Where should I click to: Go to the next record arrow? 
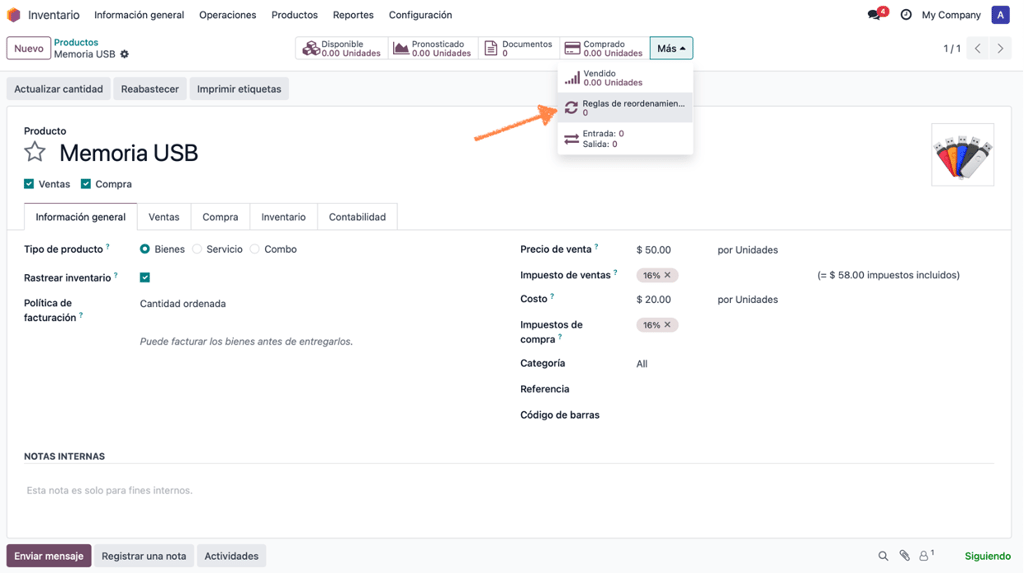(1000, 48)
